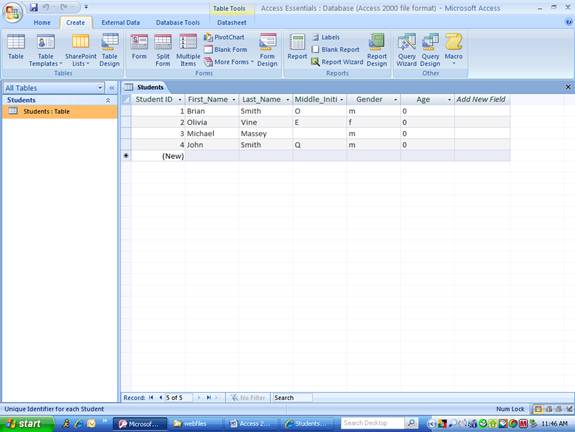Screen dimensions: 575x432
Task: Open Form Design view
Action: pos(267,50)
